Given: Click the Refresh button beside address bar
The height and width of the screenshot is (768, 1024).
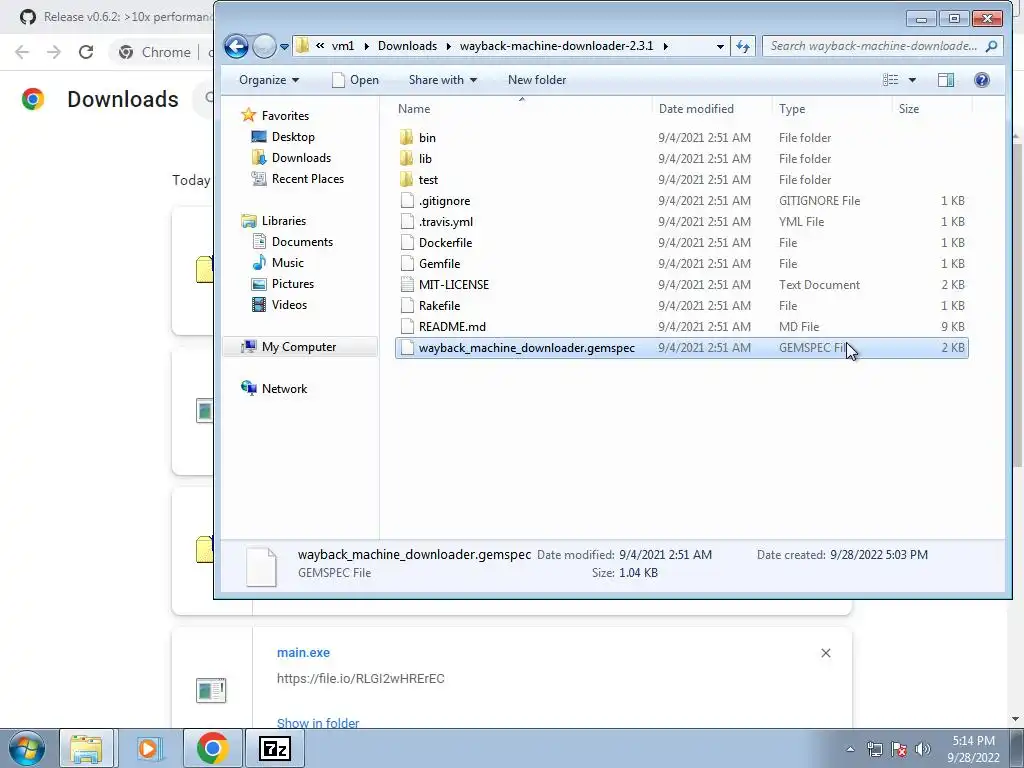Looking at the screenshot, I should click(743, 46).
